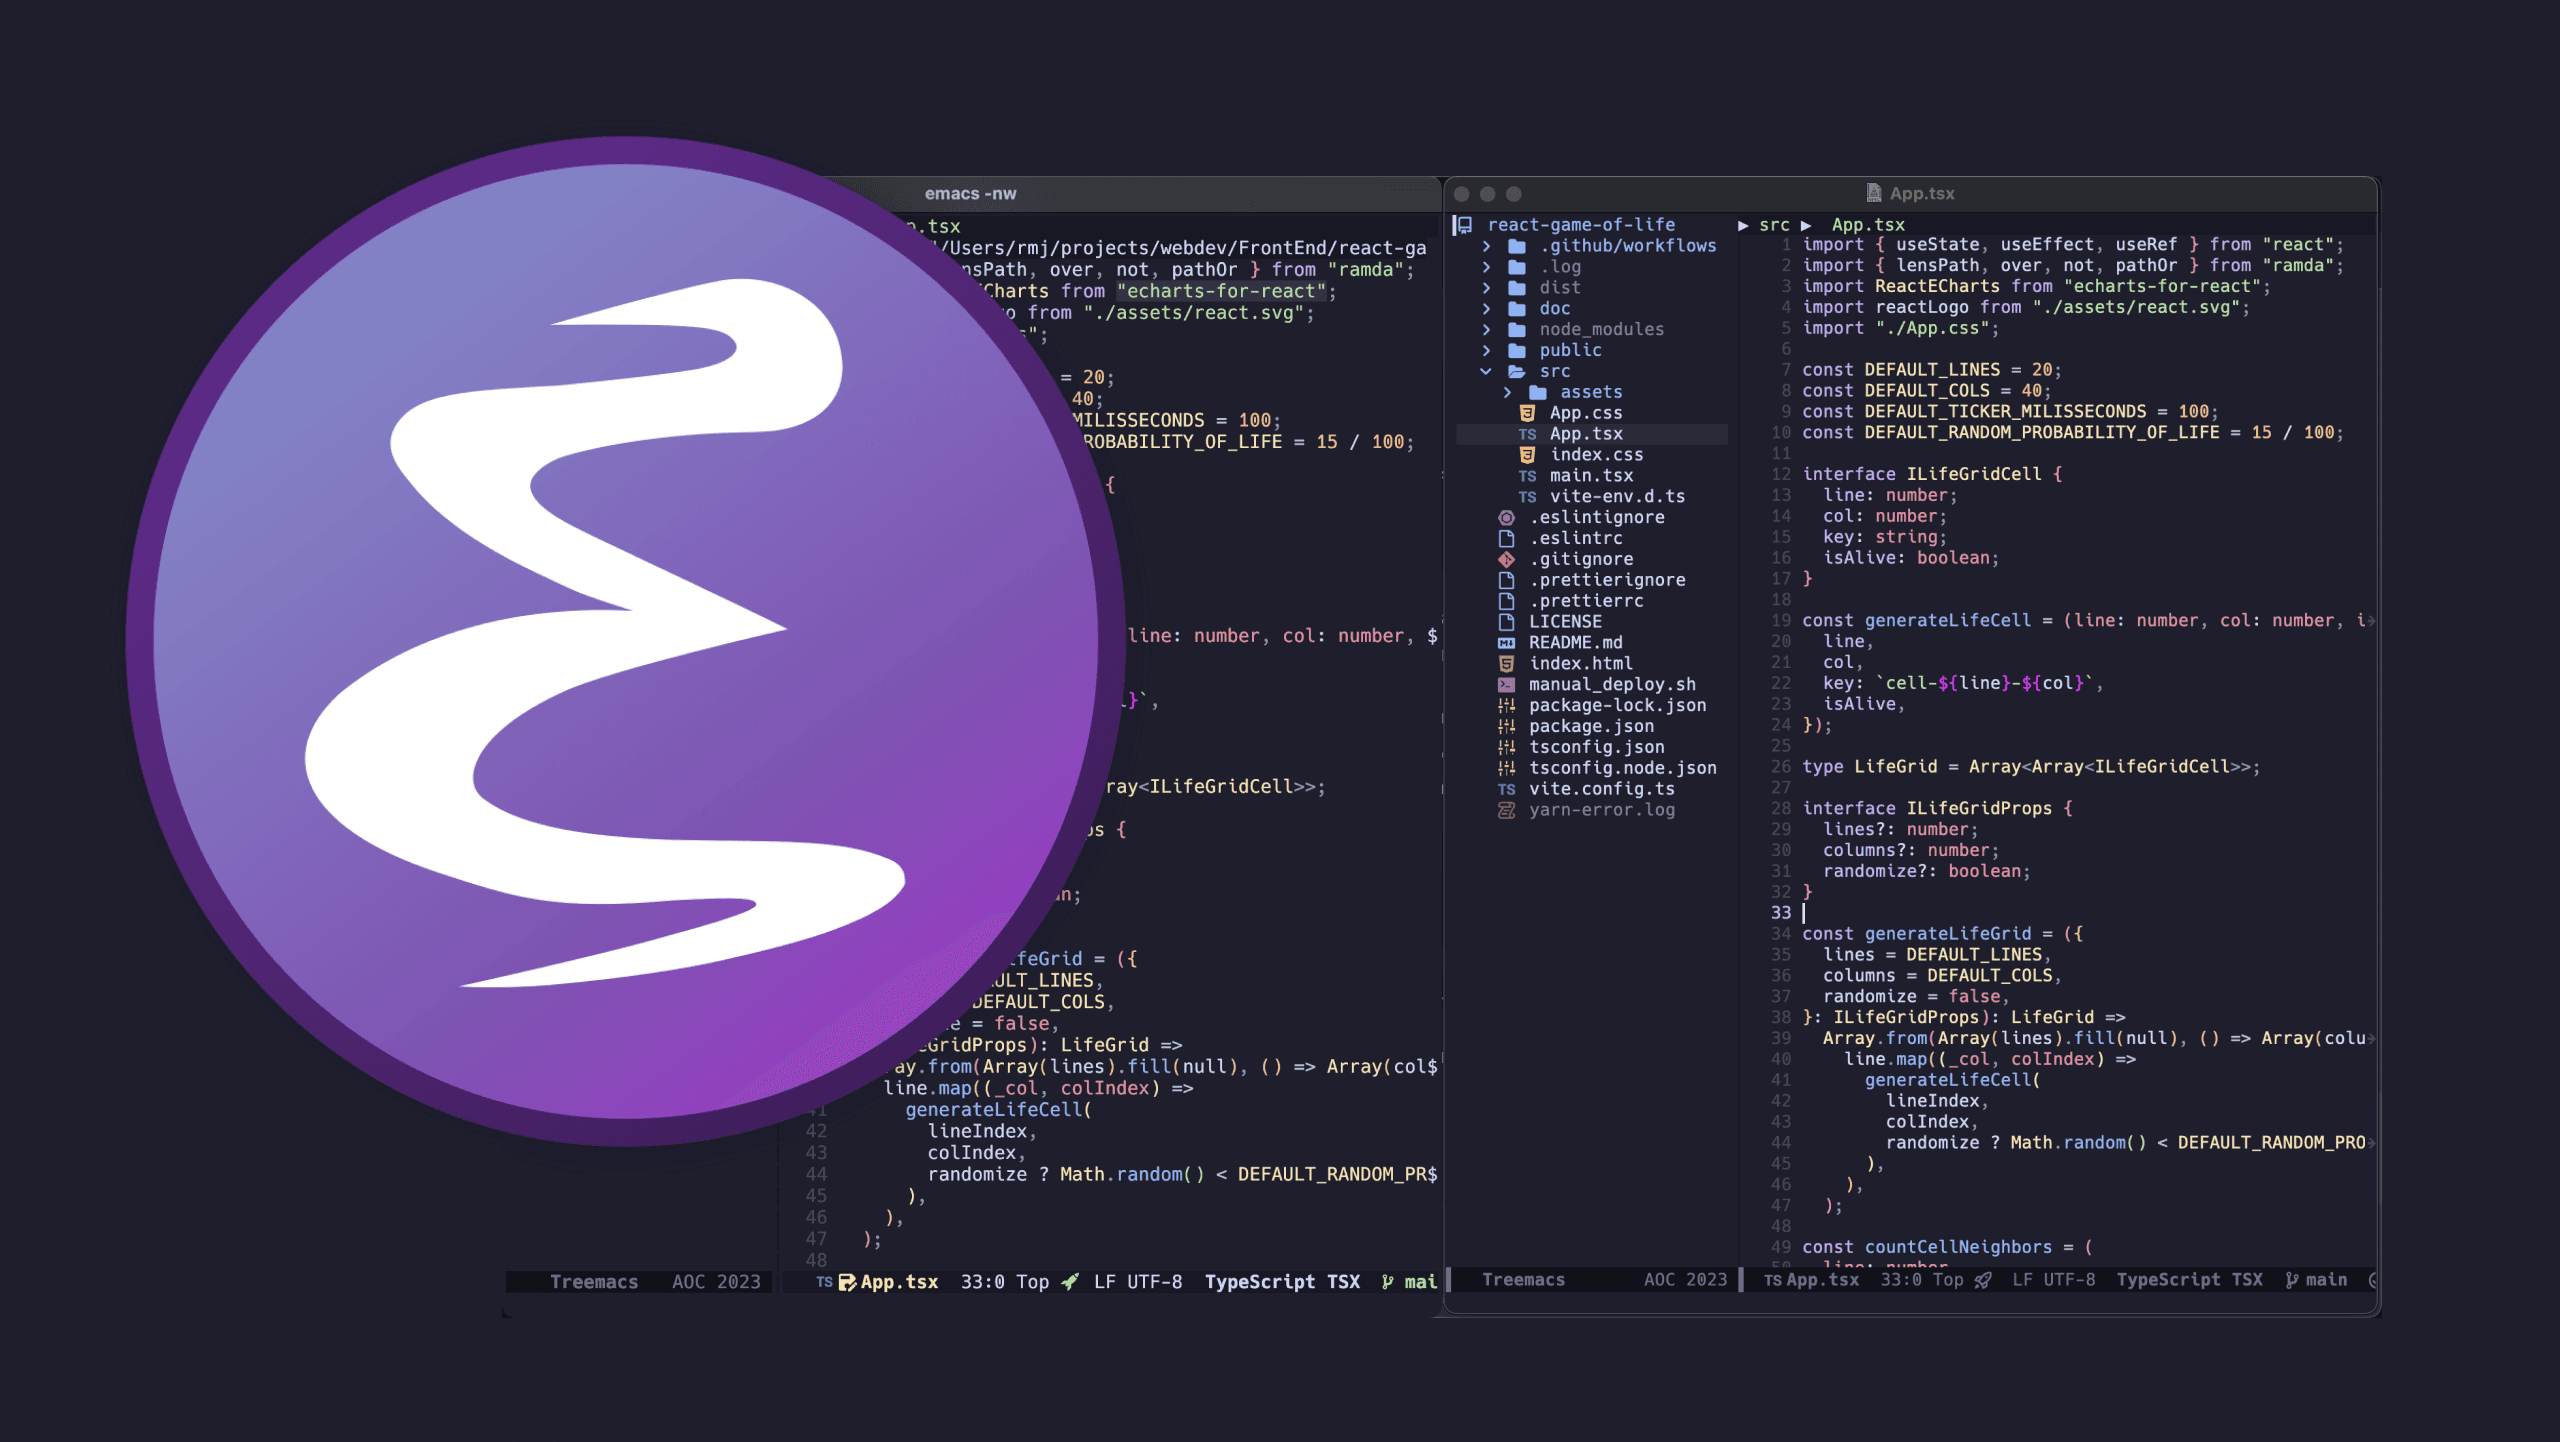
Task: Click the open folder icon beside src in the tree
Action: (x=1517, y=371)
